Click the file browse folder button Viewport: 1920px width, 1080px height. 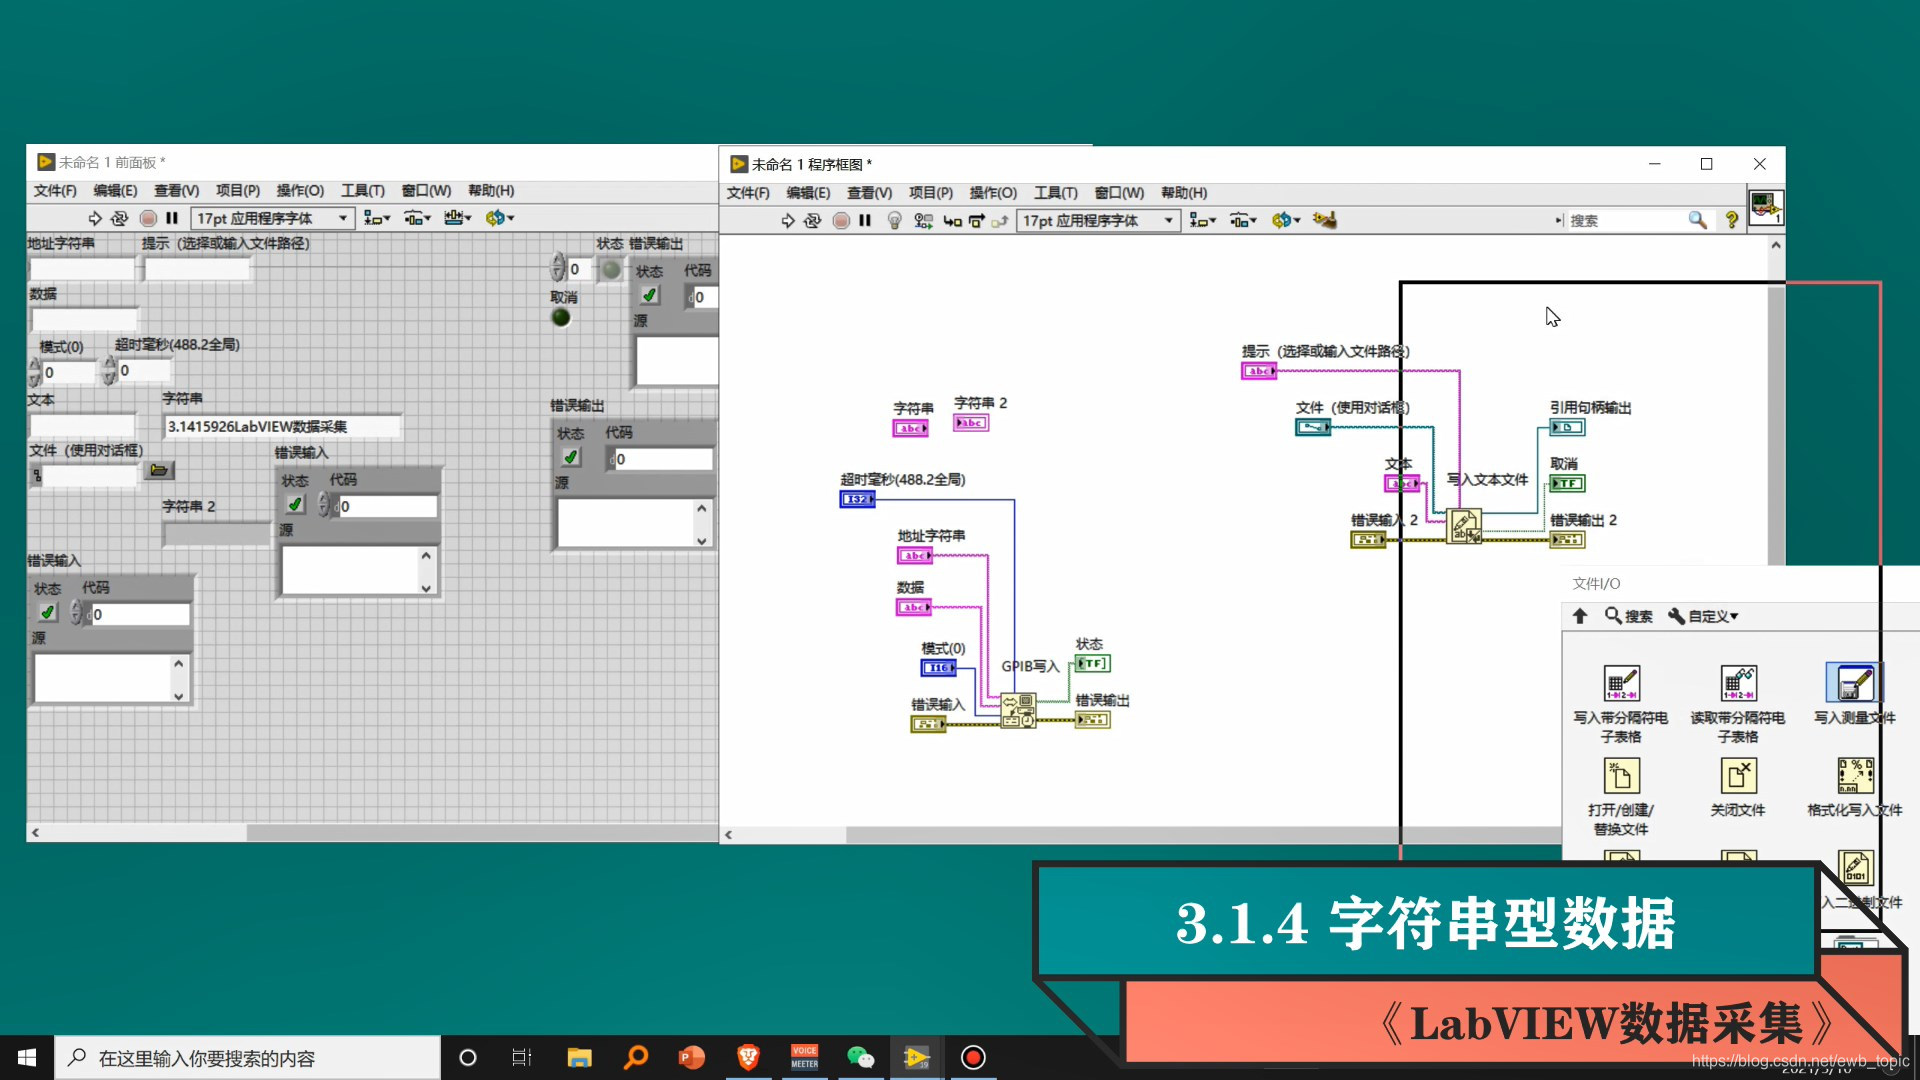pyautogui.click(x=159, y=470)
